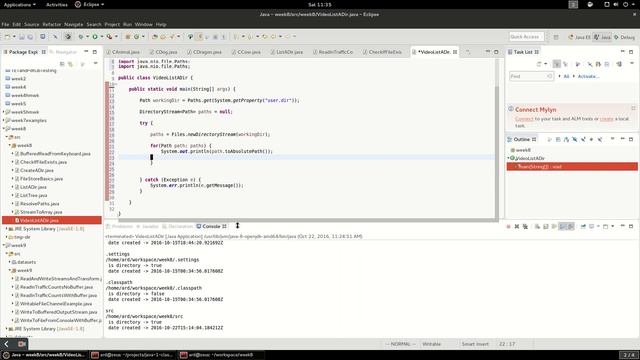This screenshot has width=640, height=360.
Task: Expand JRE System Library under week8
Action: [x=7, y=229]
